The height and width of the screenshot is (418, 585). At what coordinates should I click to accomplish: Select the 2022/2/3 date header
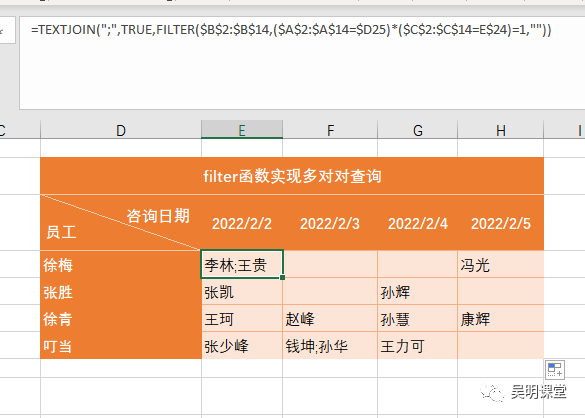(330, 223)
